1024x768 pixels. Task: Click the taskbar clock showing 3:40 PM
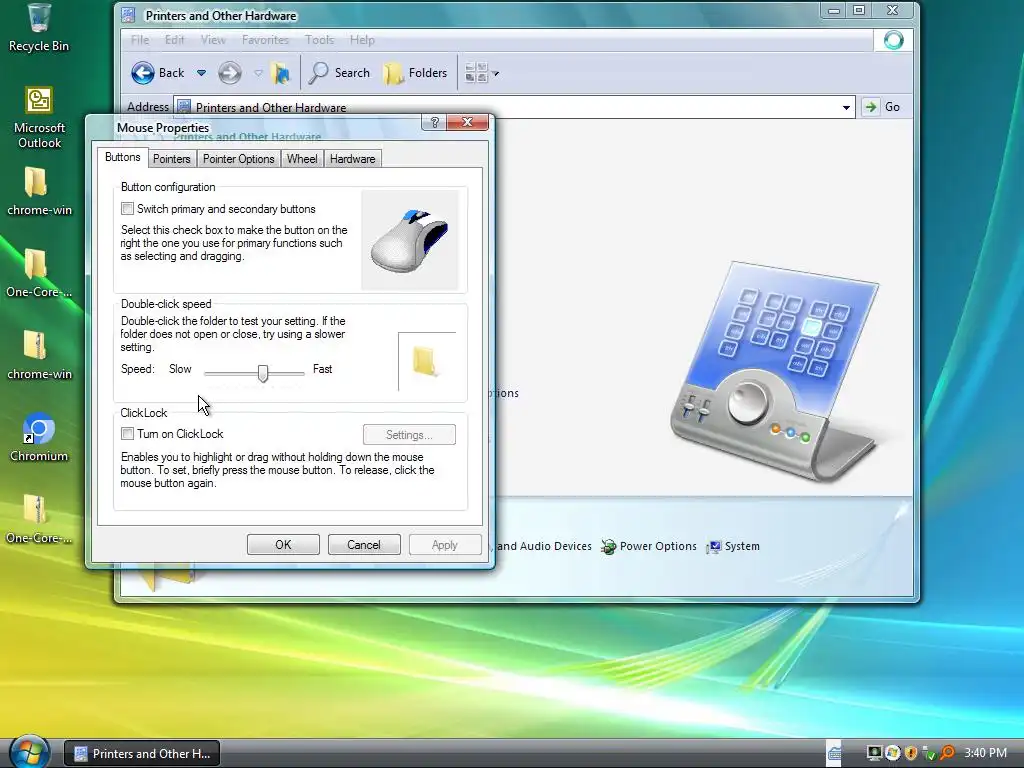coord(985,753)
